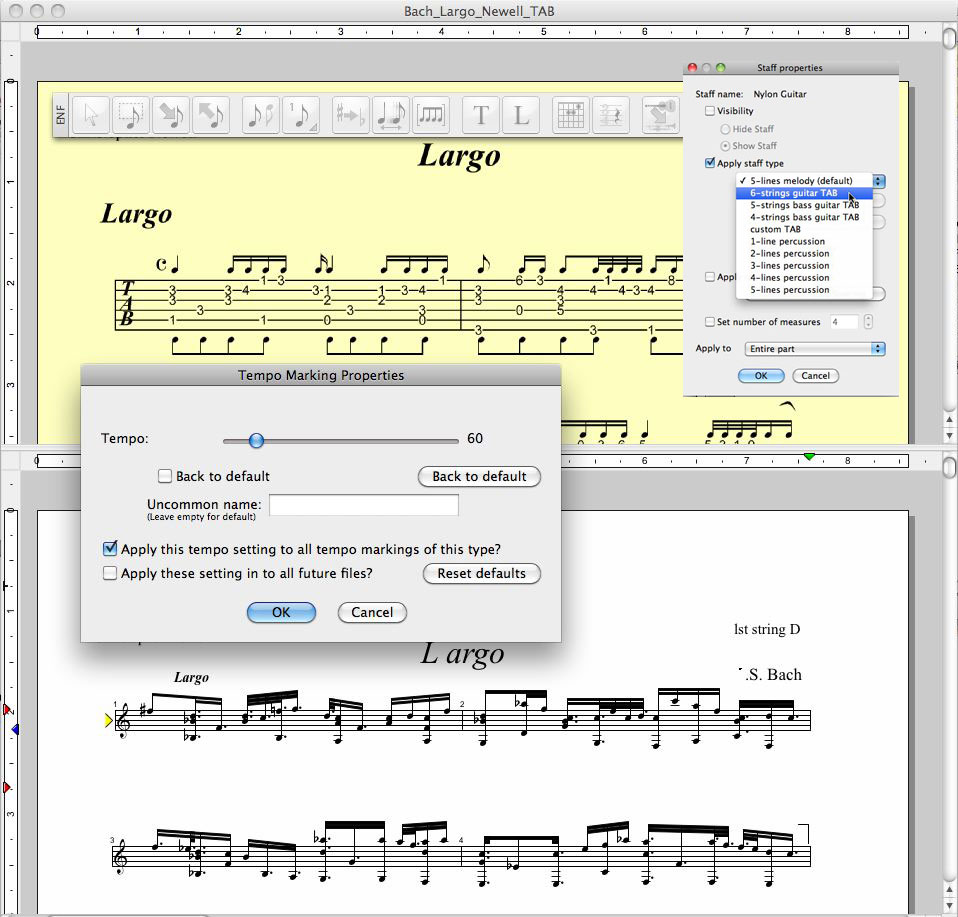958x917 pixels.
Task: Click the staff lines with rest icon
Action: pos(611,115)
